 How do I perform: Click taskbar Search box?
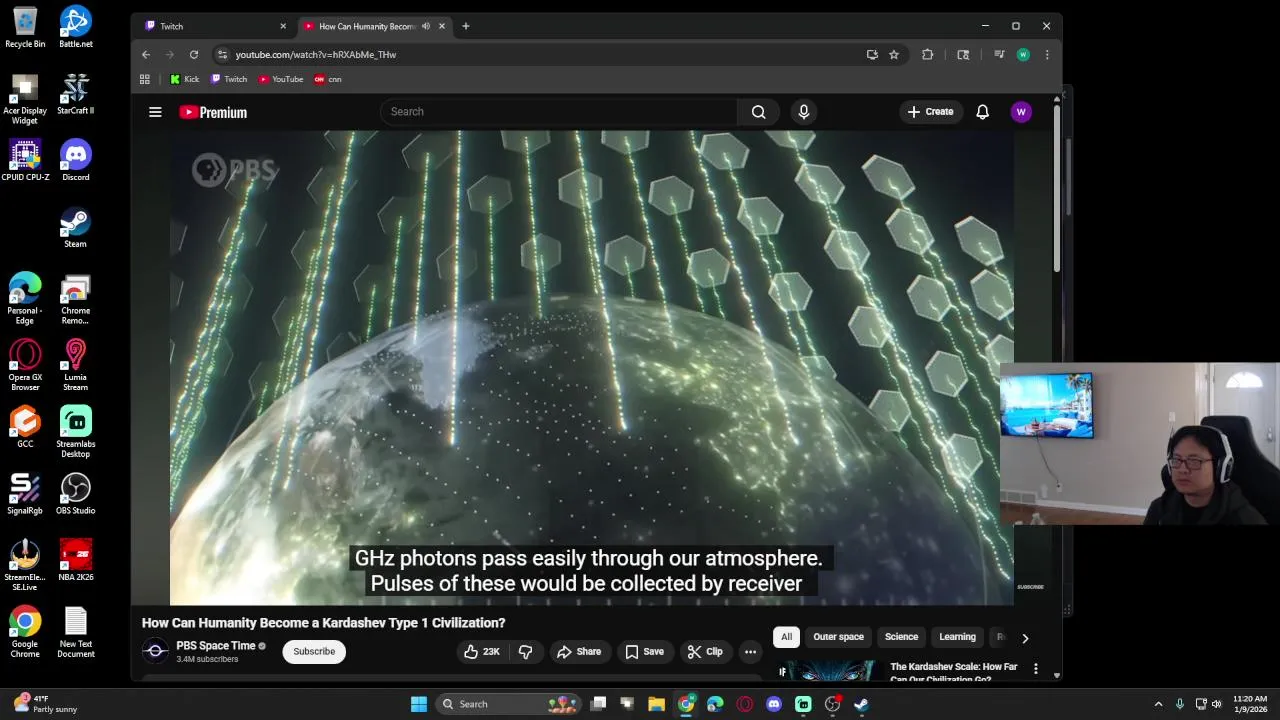pyautogui.click(x=508, y=704)
